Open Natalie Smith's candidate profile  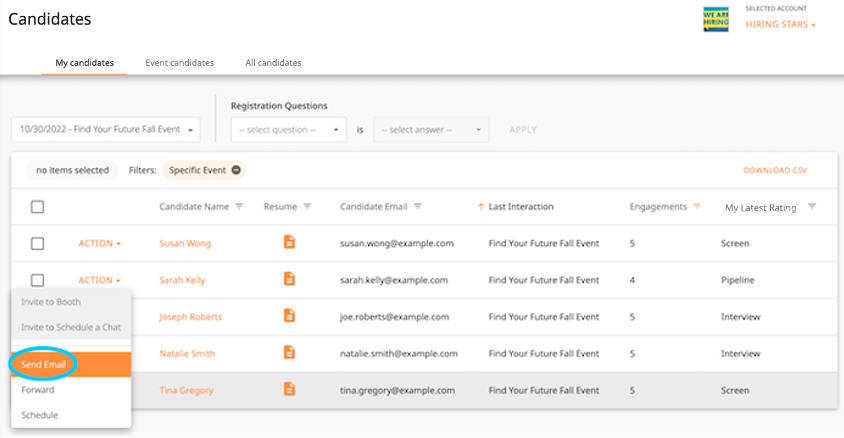point(187,354)
